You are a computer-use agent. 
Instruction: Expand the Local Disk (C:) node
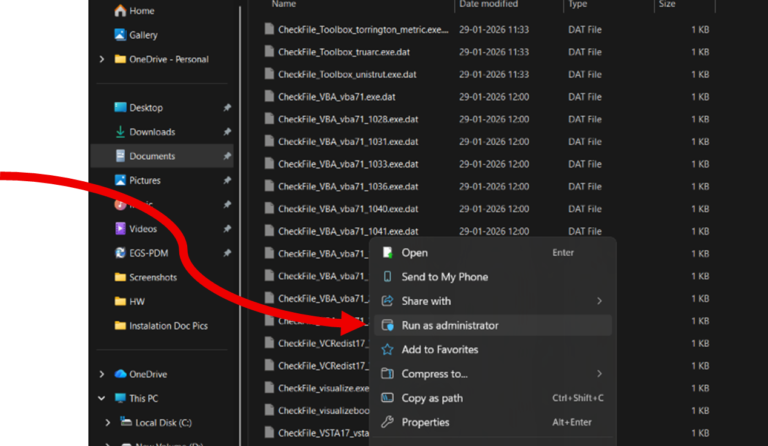pos(108,423)
